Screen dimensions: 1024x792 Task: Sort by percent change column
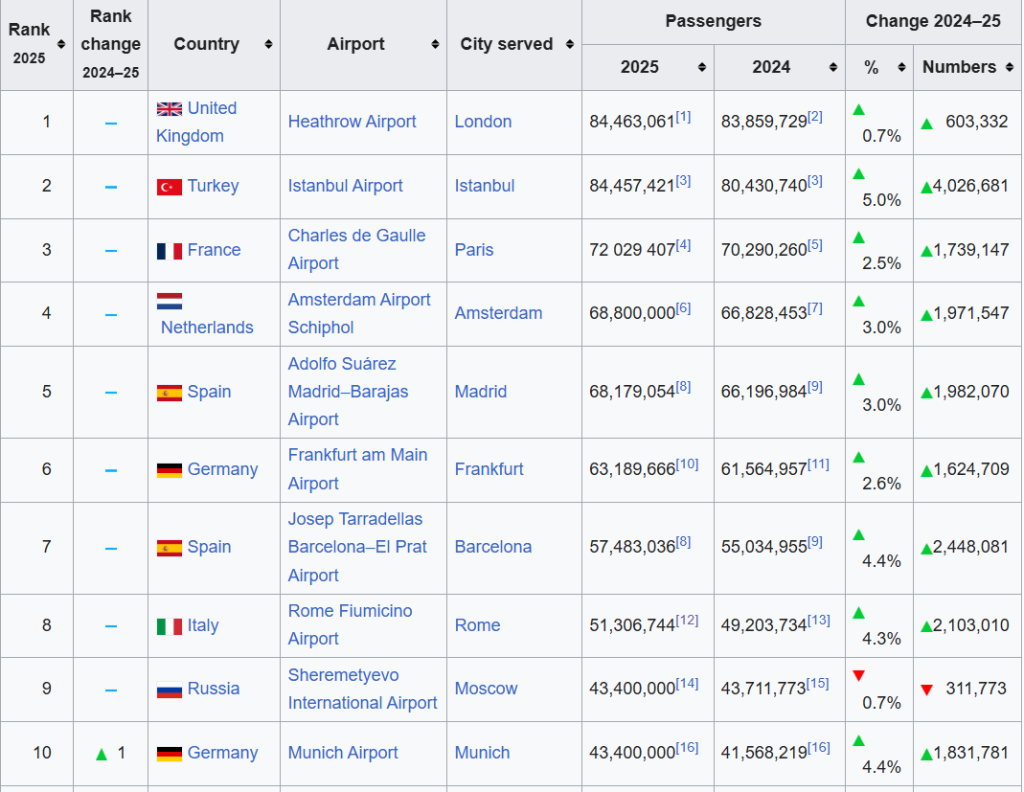coord(900,67)
